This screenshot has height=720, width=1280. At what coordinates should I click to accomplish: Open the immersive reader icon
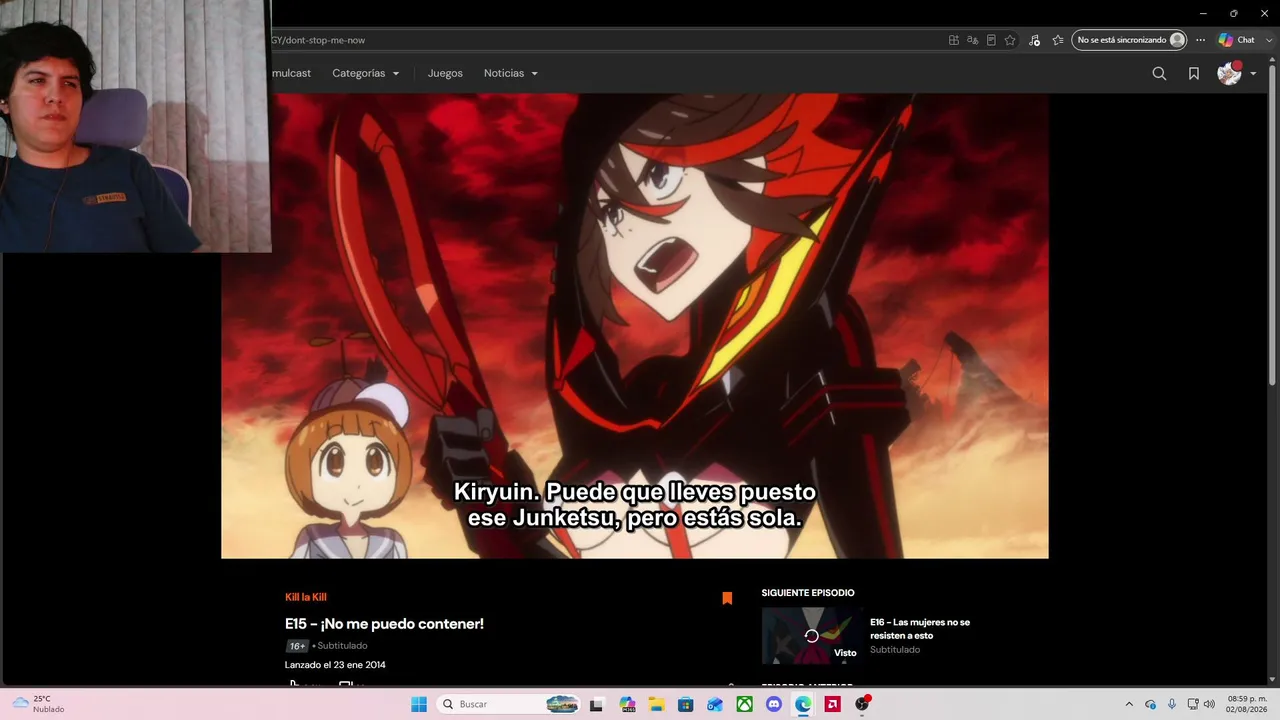coord(991,40)
